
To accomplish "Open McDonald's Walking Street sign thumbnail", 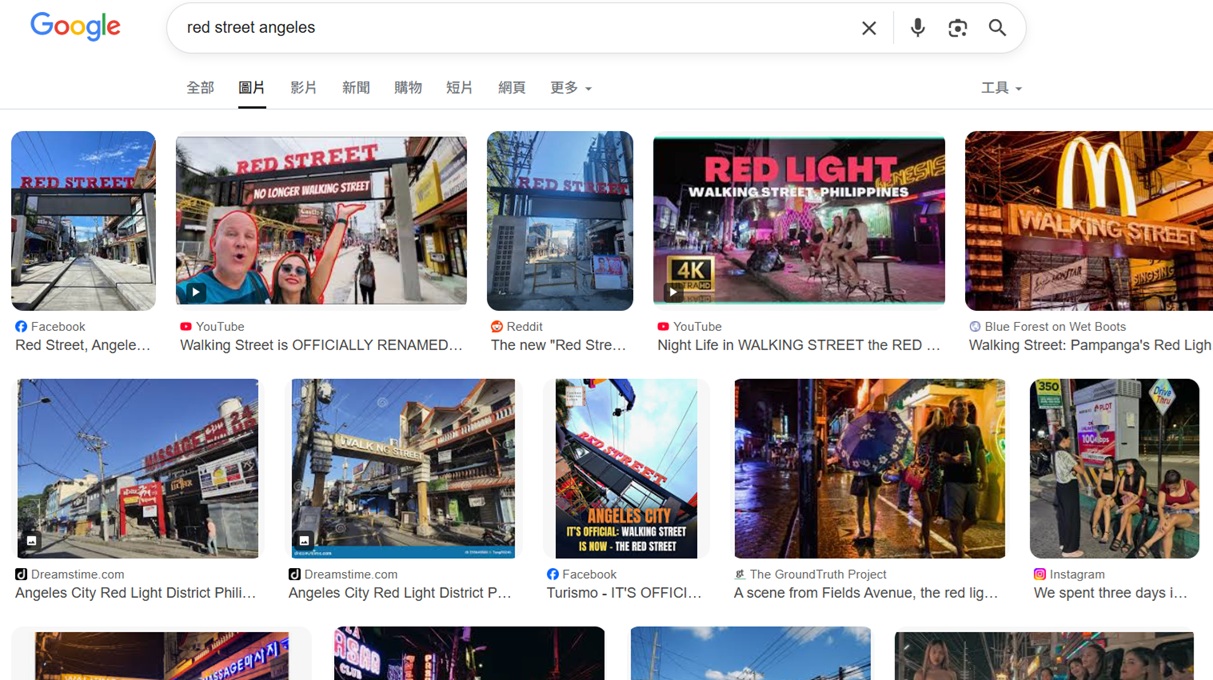I will point(1089,221).
